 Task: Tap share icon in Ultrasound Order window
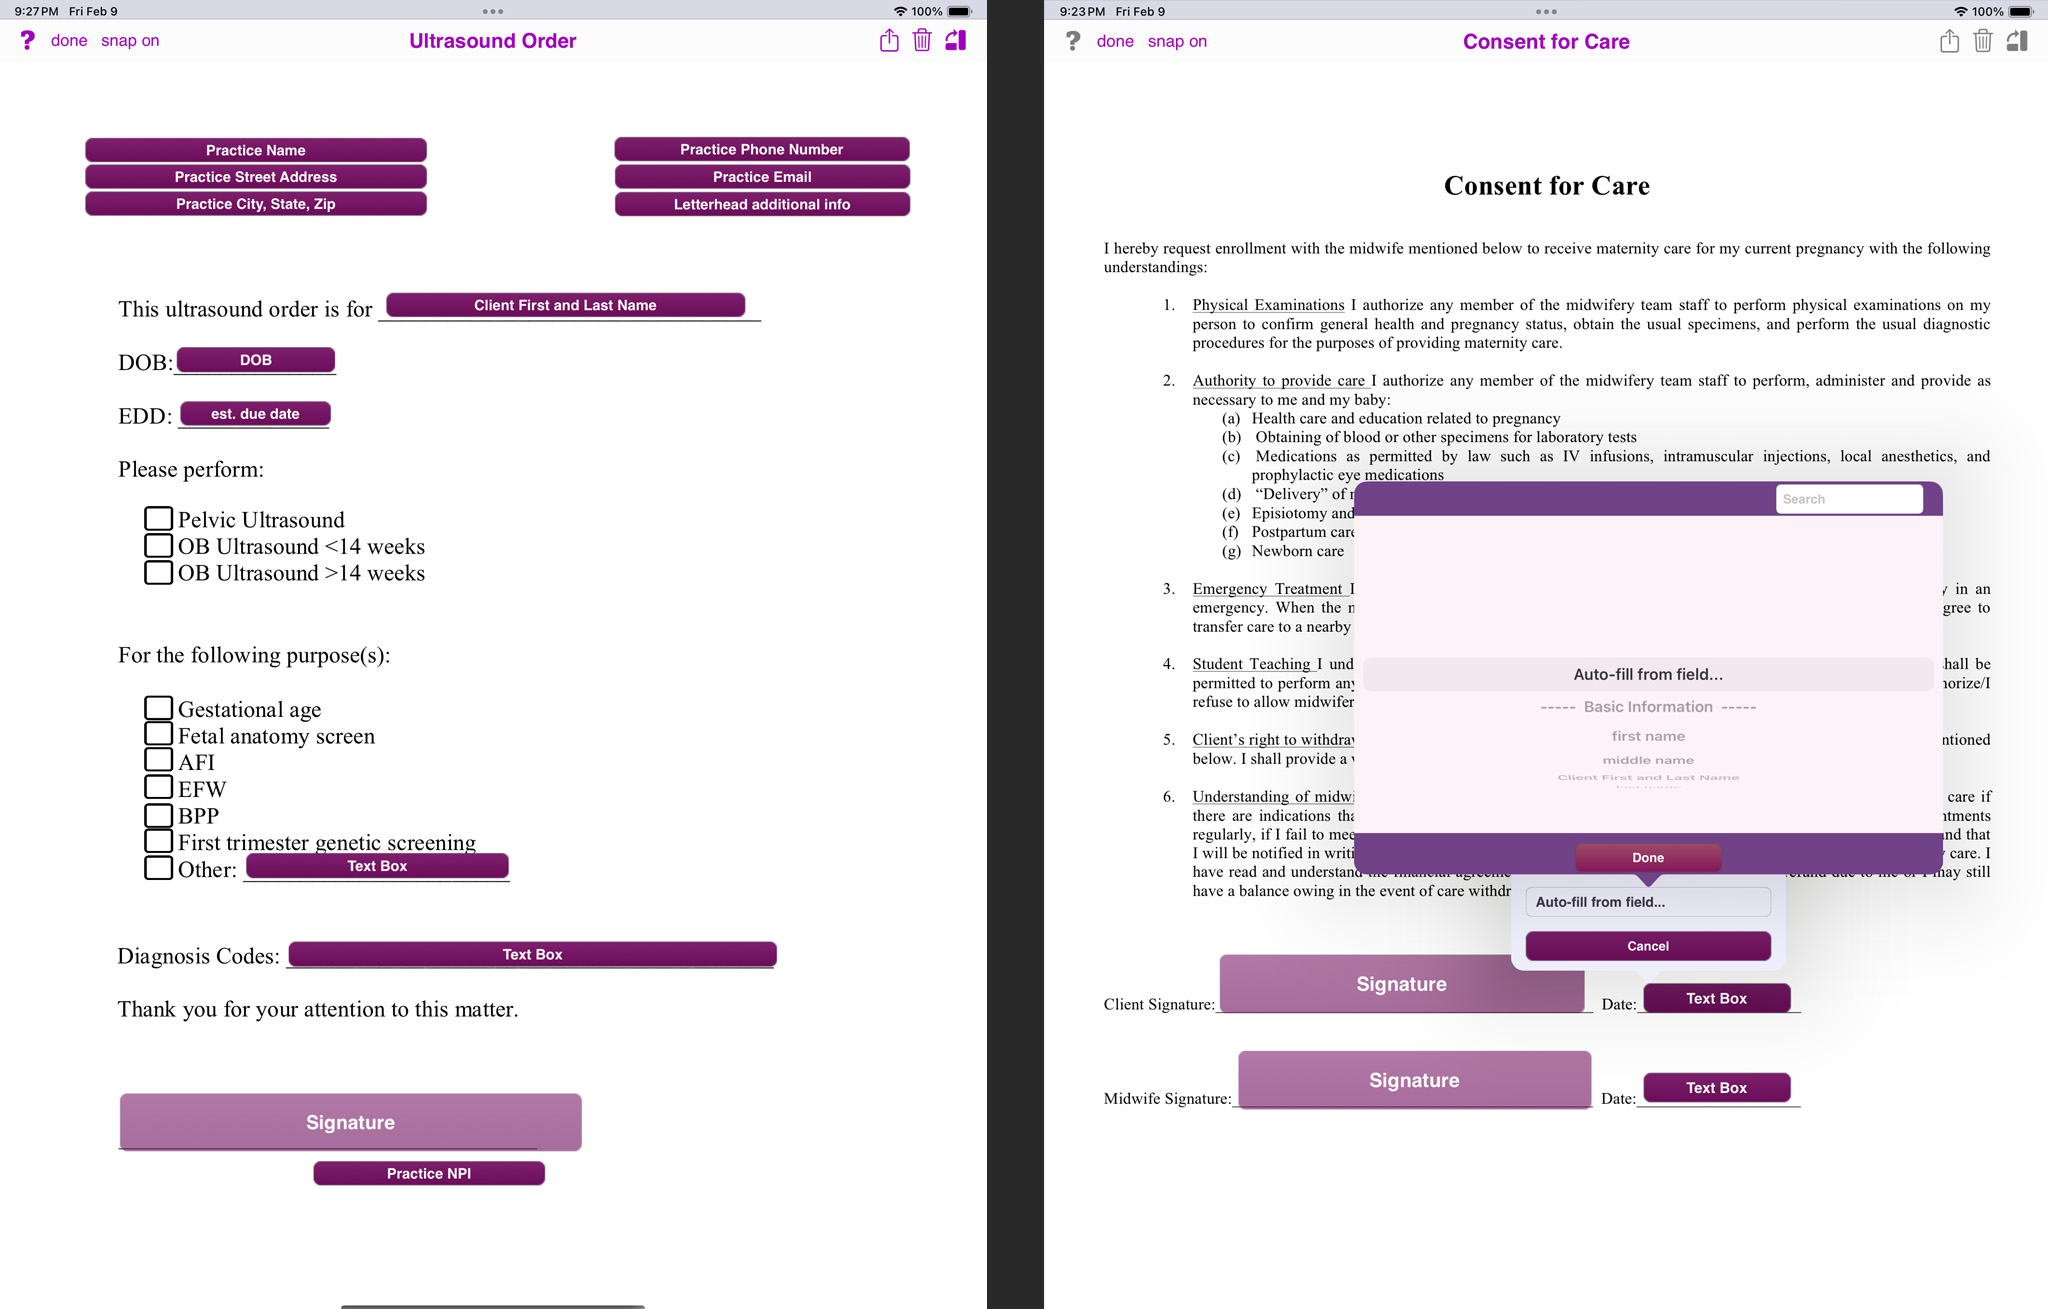pyautogui.click(x=889, y=40)
